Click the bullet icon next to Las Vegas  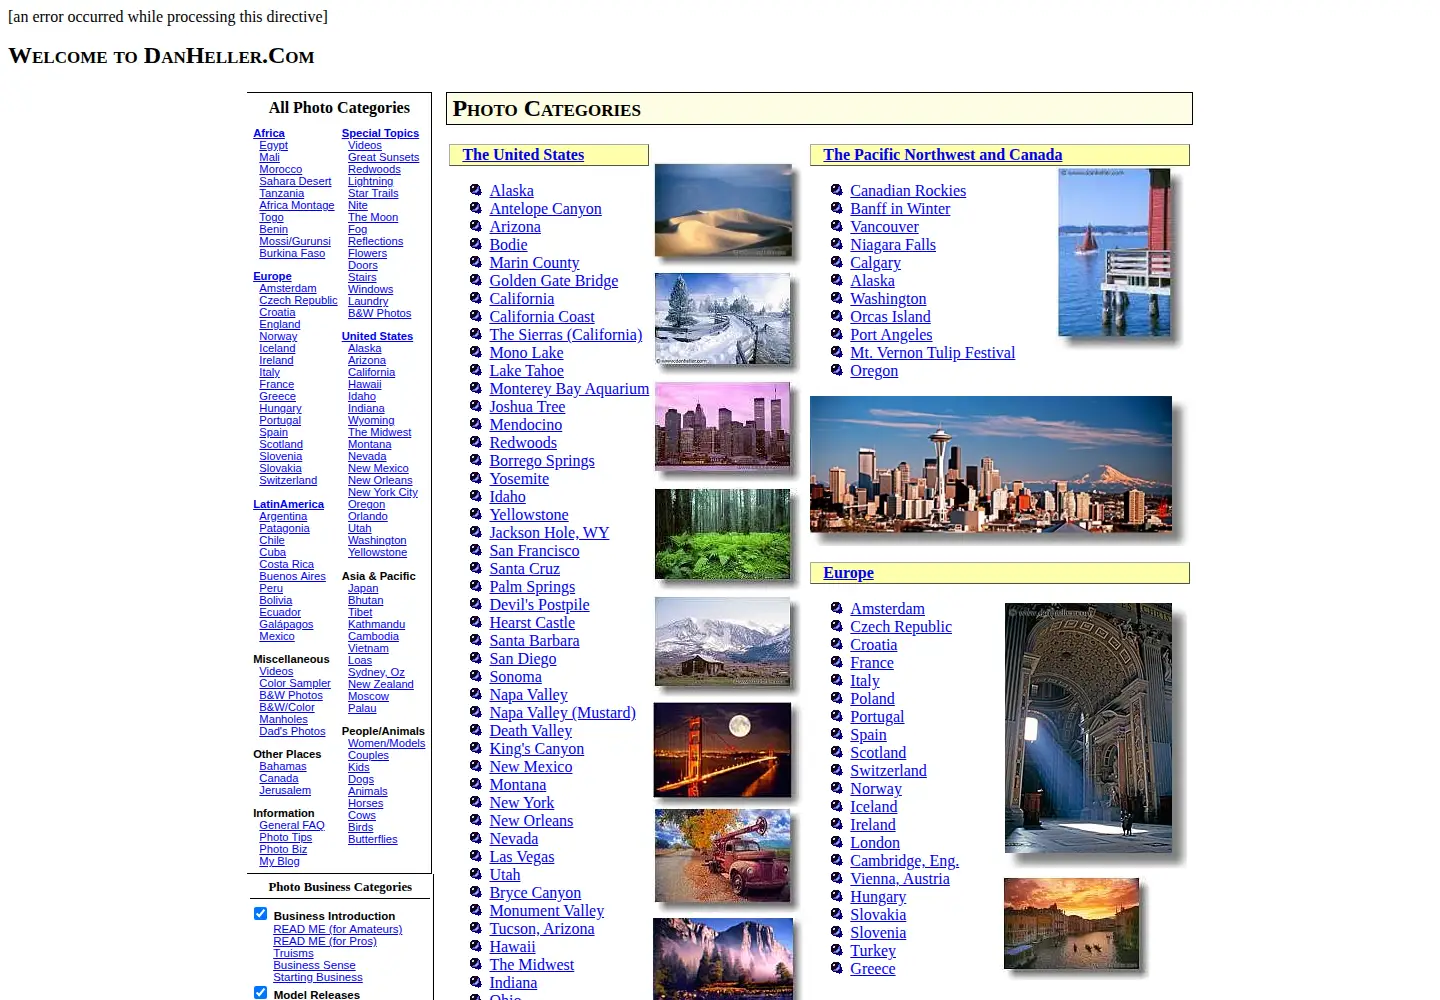[476, 856]
